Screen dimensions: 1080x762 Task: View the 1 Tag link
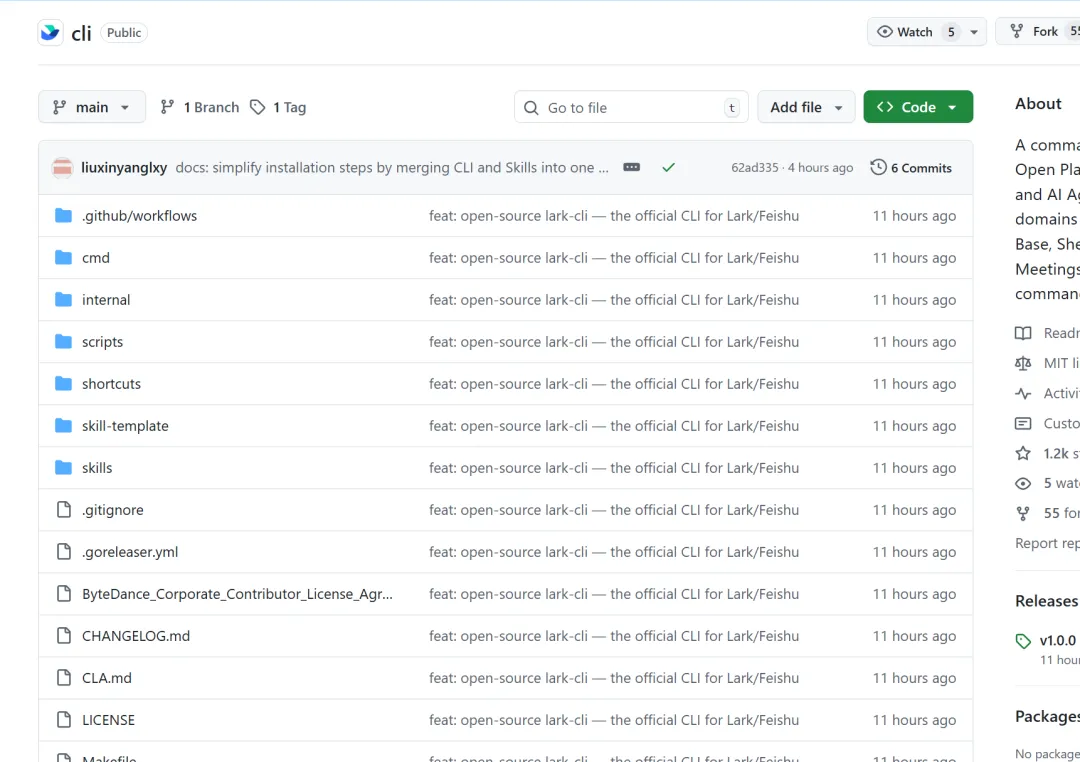(x=278, y=107)
